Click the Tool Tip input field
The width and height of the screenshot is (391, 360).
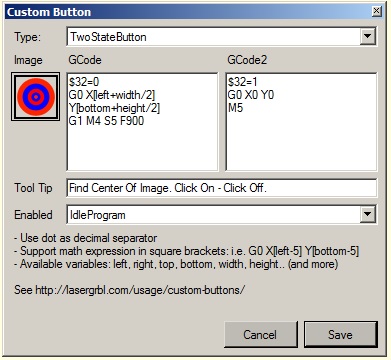(222, 188)
